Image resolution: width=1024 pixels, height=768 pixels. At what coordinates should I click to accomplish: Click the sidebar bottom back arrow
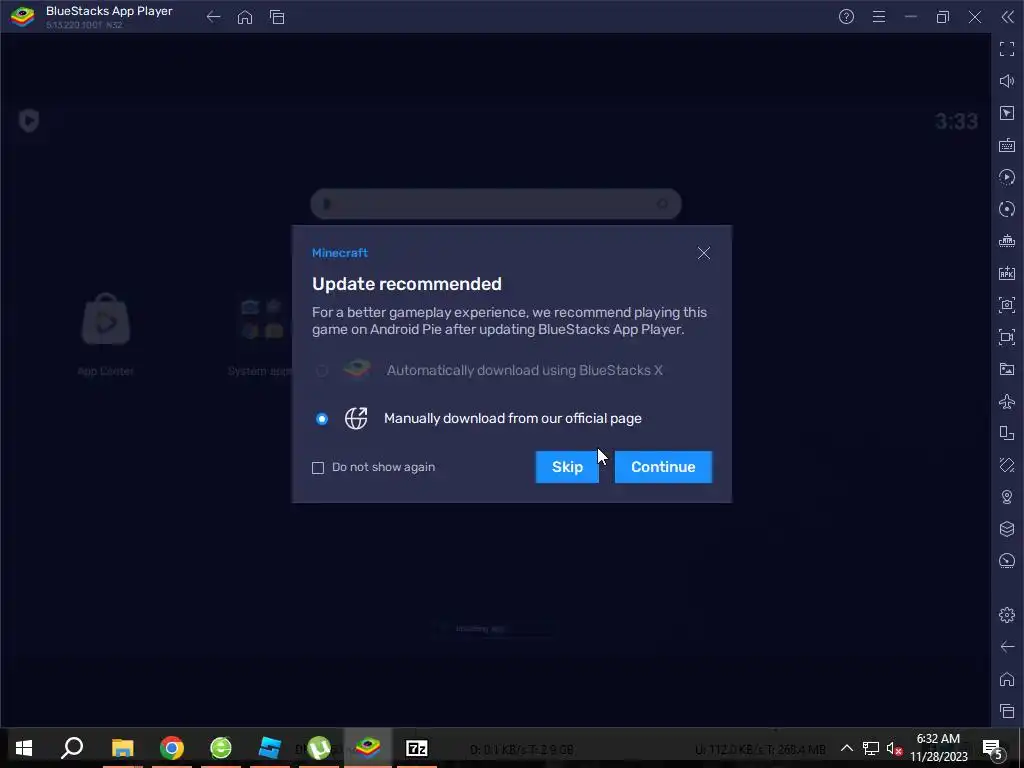(x=1007, y=647)
